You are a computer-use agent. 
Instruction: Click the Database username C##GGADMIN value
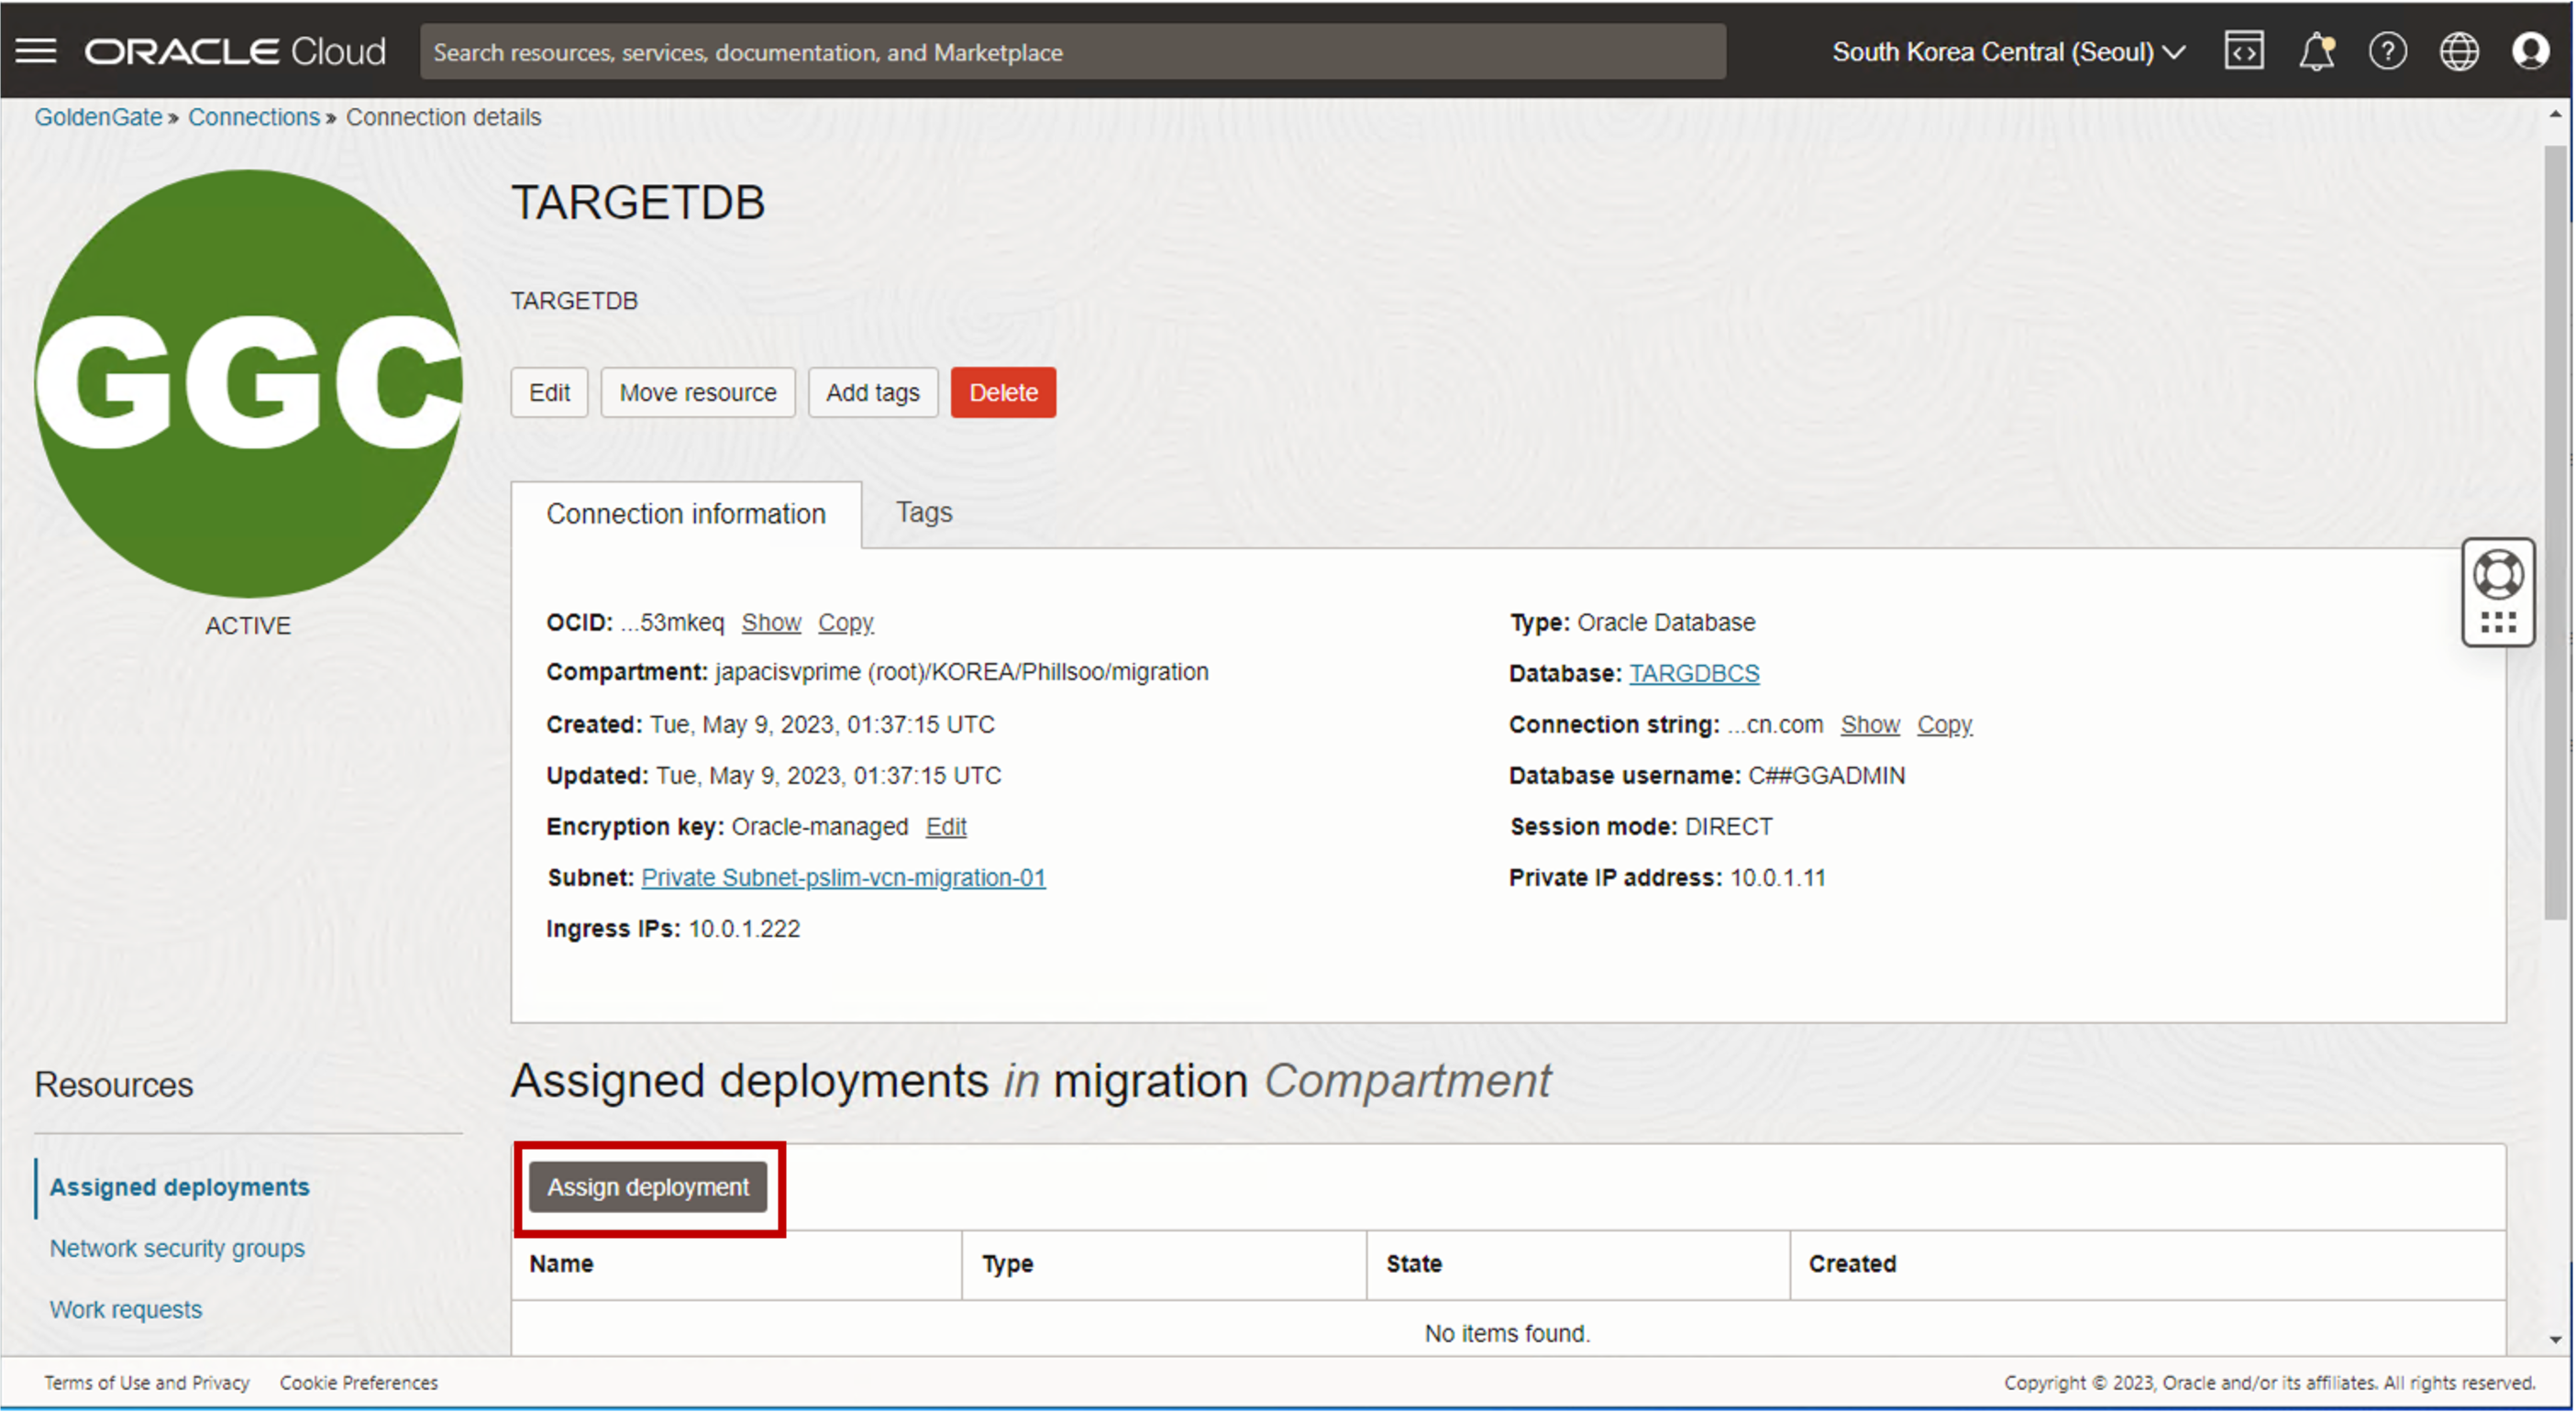coord(1826,775)
